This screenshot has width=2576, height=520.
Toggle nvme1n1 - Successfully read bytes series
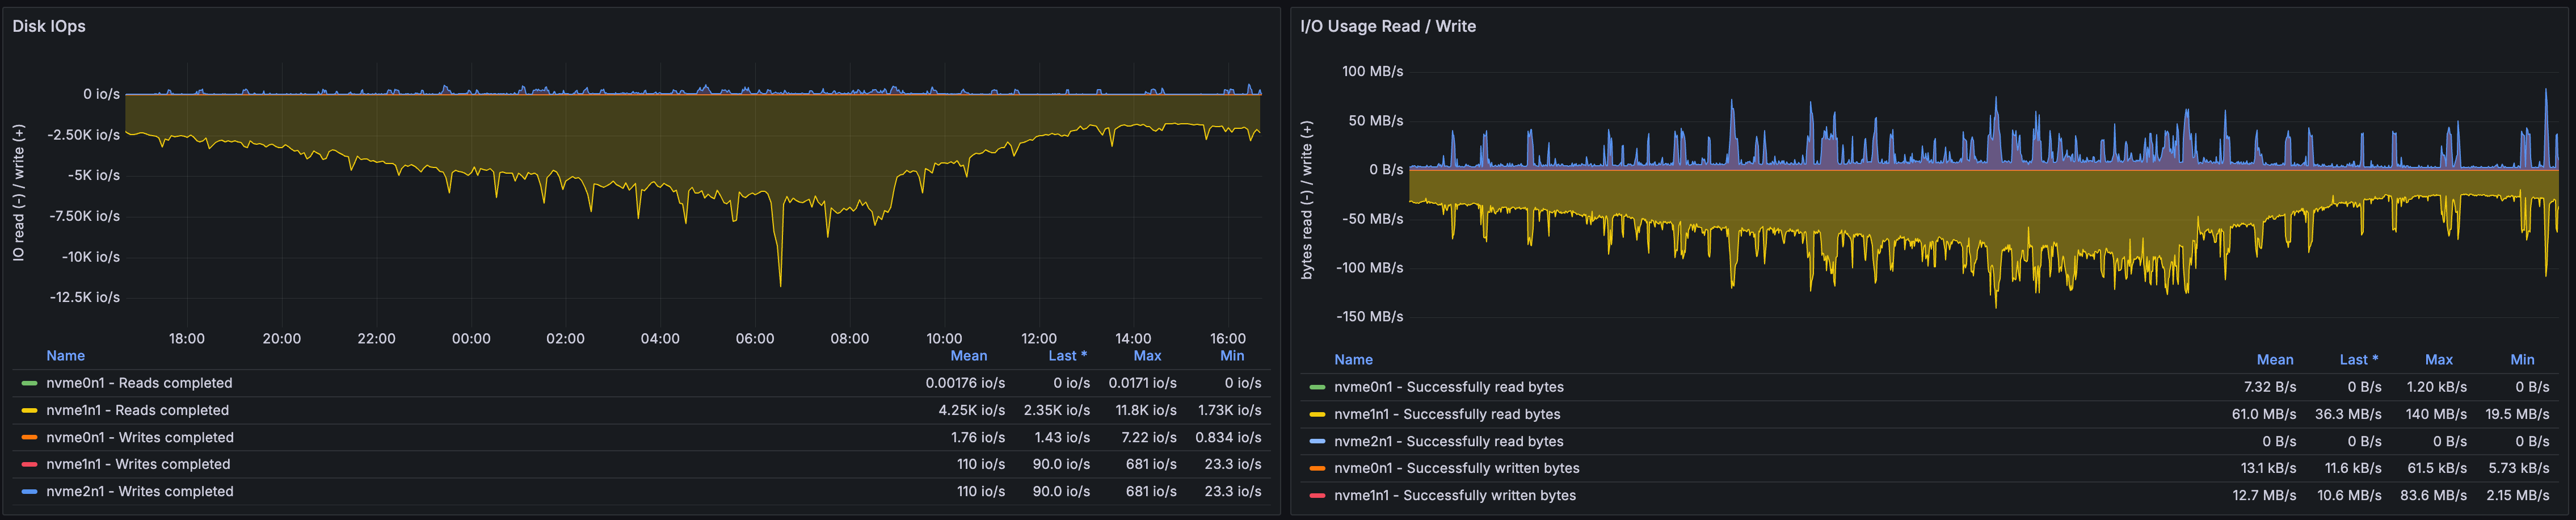[x=1446, y=414]
